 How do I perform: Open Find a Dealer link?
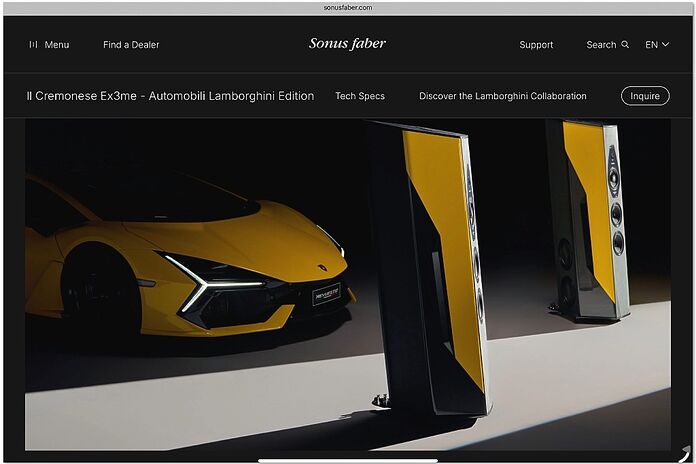click(x=131, y=44)
